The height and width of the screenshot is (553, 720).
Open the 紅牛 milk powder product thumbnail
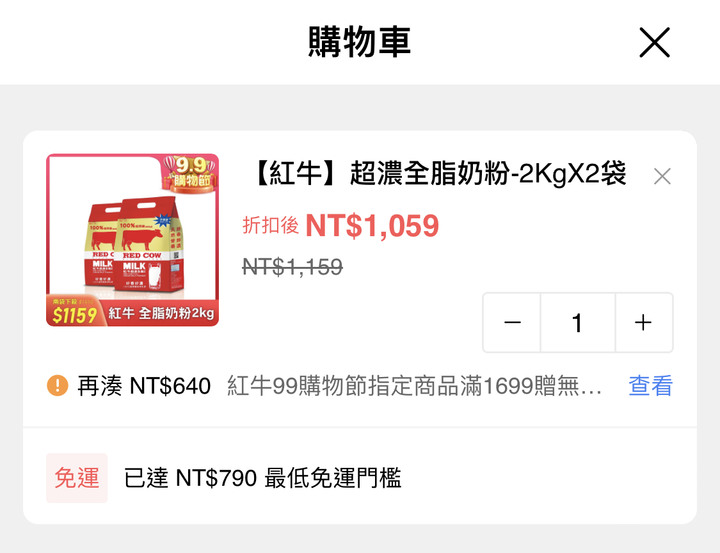coord(132,240)
